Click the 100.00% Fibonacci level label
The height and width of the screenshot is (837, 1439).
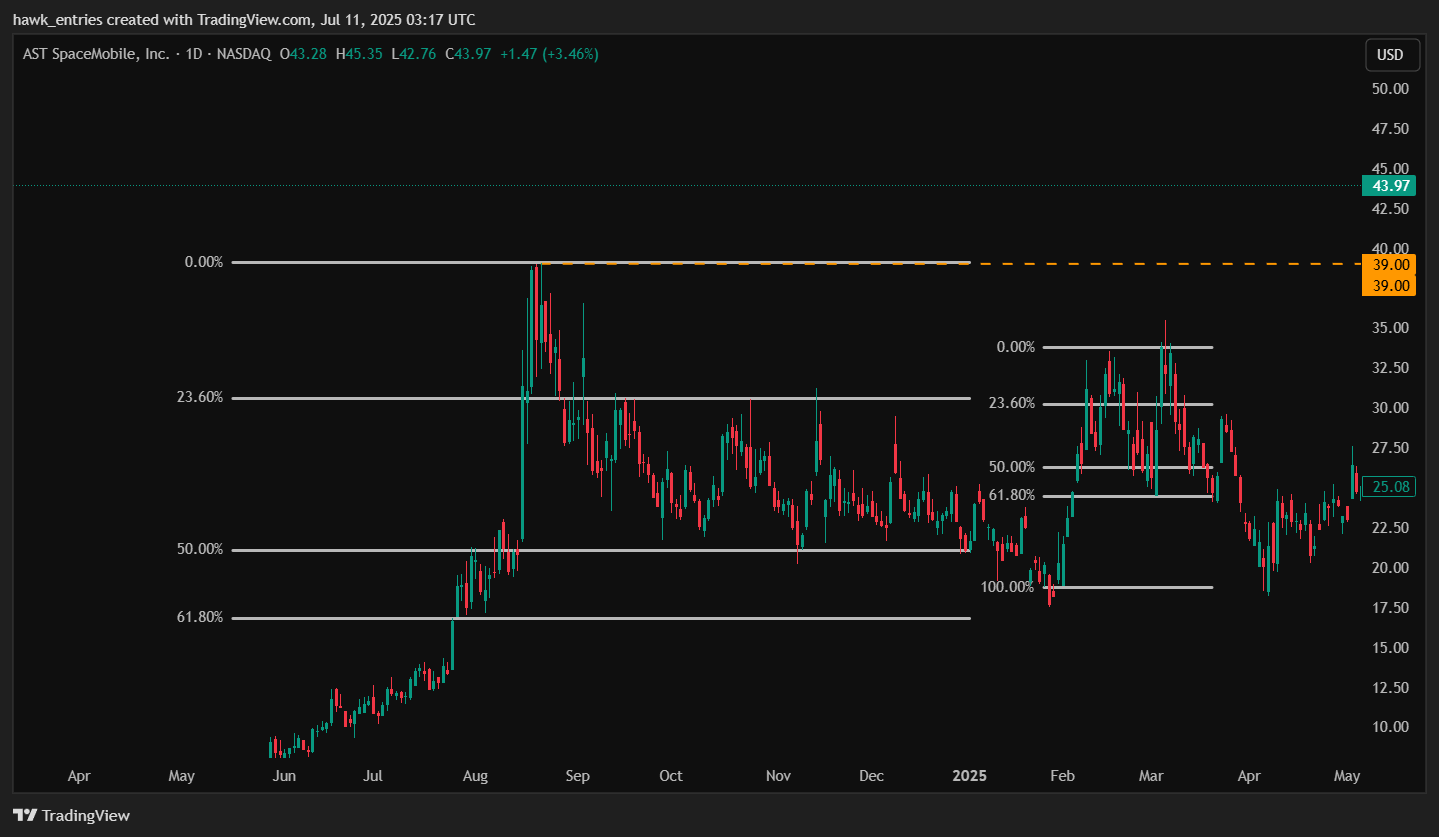[1008, 587]
